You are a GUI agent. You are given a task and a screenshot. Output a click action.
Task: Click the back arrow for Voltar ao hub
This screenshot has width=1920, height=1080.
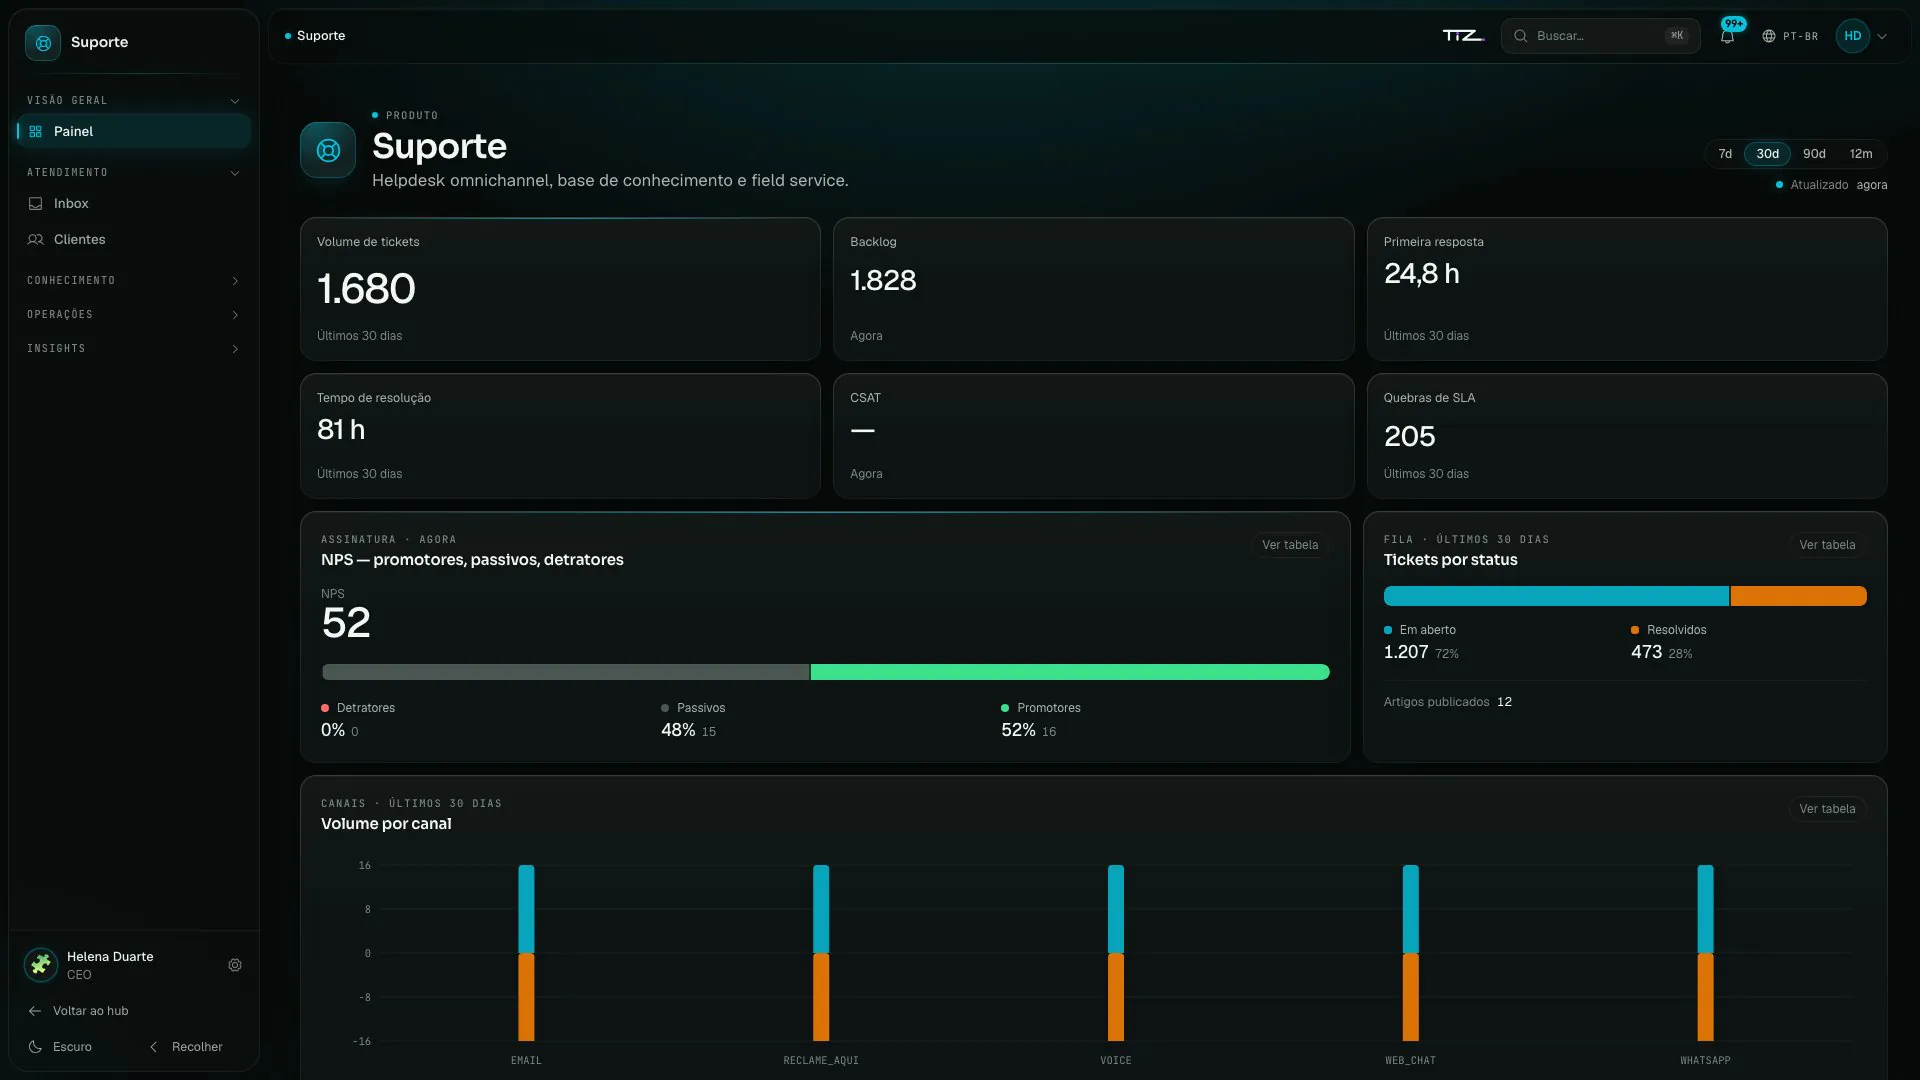(35, 1011)
